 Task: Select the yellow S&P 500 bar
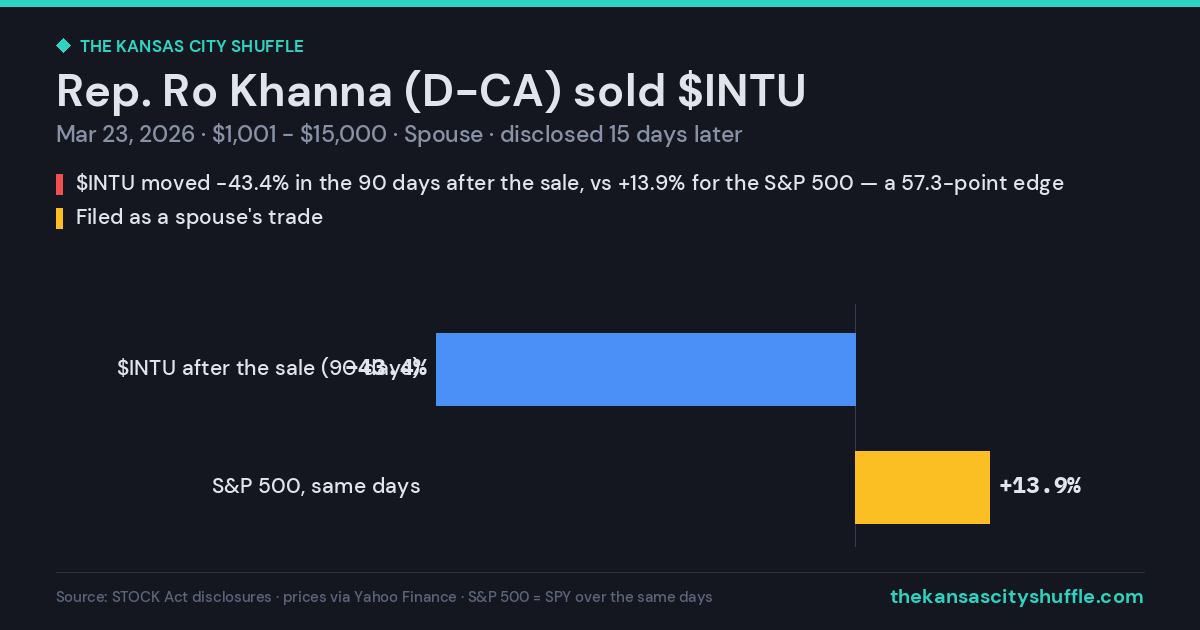[x=922, y=487]
